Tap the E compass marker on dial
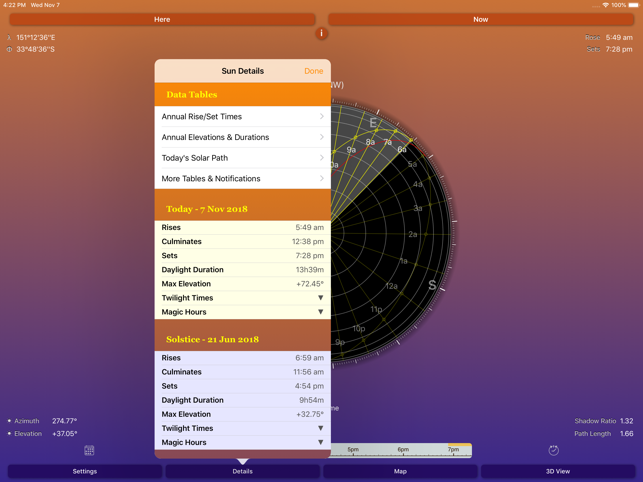The image size is (643, 482). click(x=373, y=123)
